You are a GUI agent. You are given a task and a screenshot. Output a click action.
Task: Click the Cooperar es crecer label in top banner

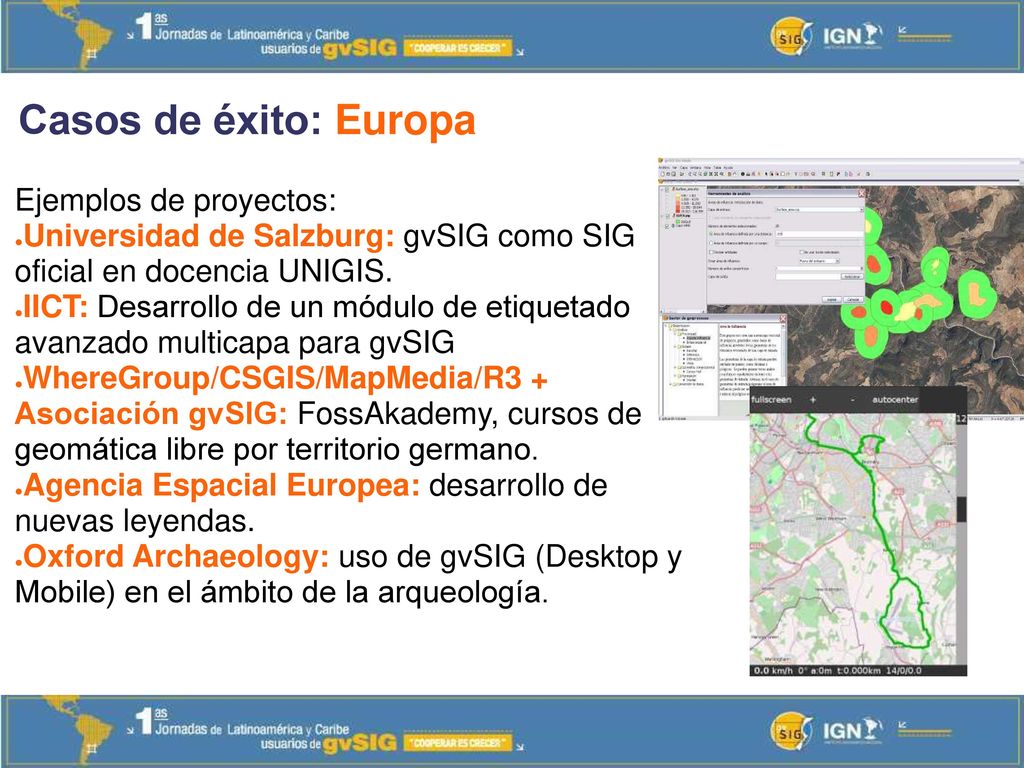coord(457,48)
